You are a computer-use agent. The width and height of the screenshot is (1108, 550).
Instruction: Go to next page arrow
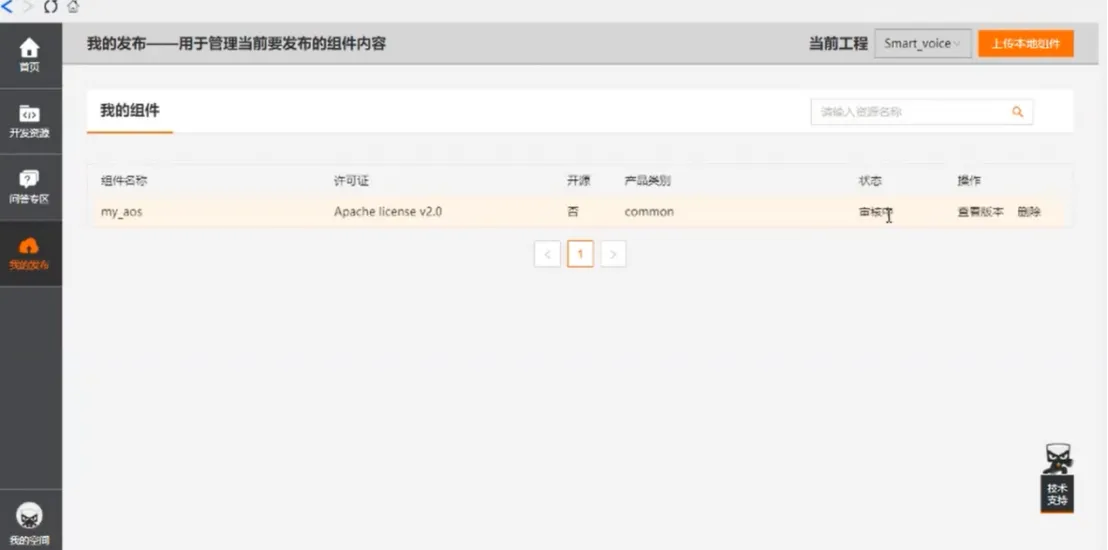tap(613, 254)
